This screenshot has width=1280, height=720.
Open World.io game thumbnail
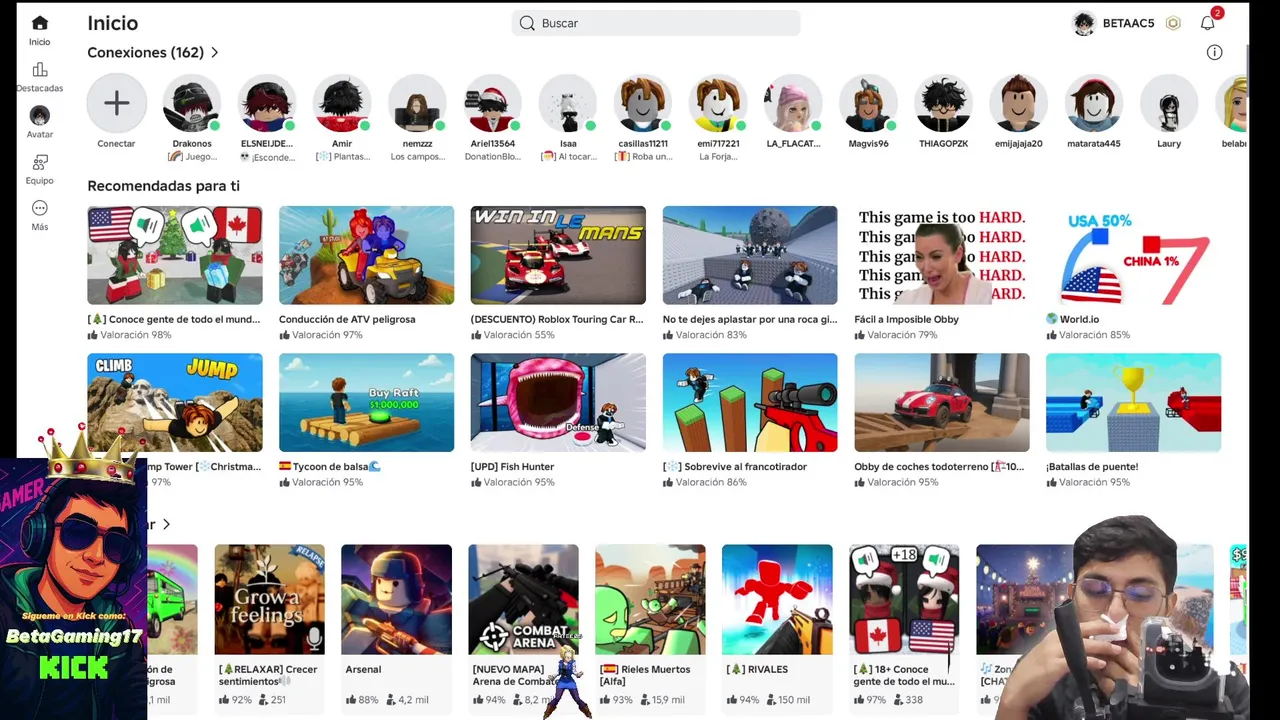pyautogui.click(x=1133, y=255)
